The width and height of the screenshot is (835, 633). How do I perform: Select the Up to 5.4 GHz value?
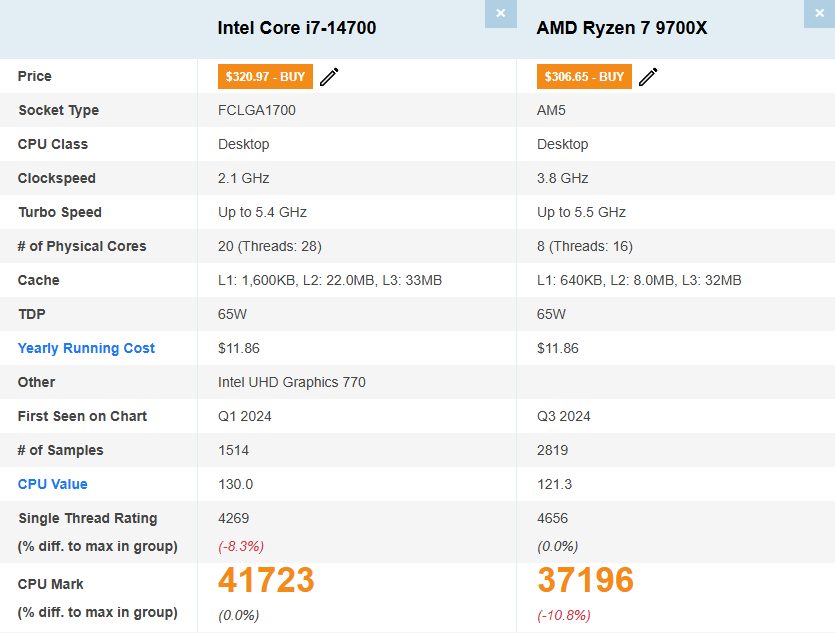[x=262, y=212]
